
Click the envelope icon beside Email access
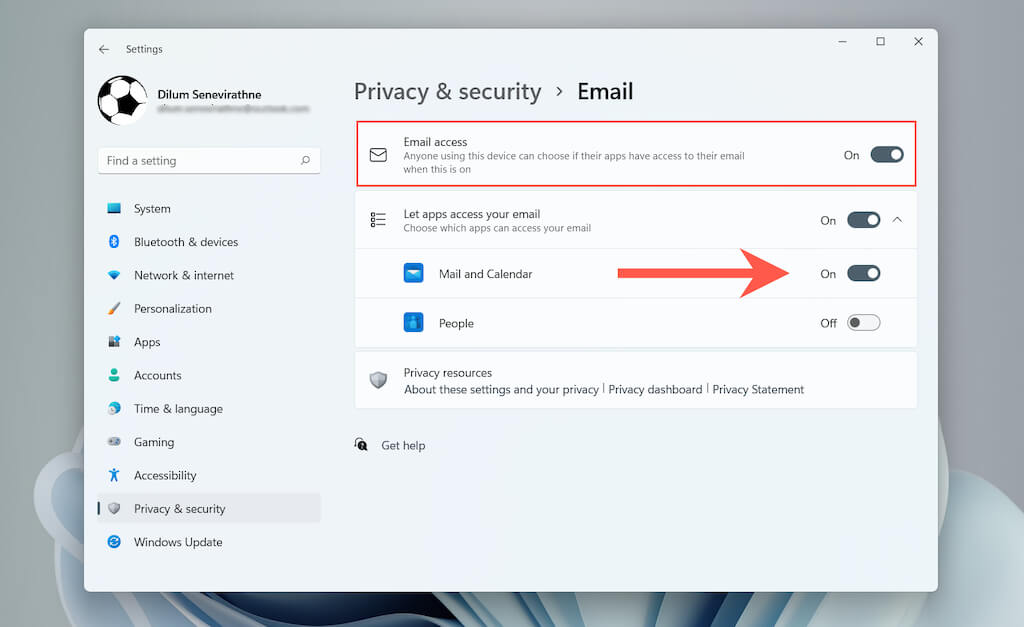point(378,155)
